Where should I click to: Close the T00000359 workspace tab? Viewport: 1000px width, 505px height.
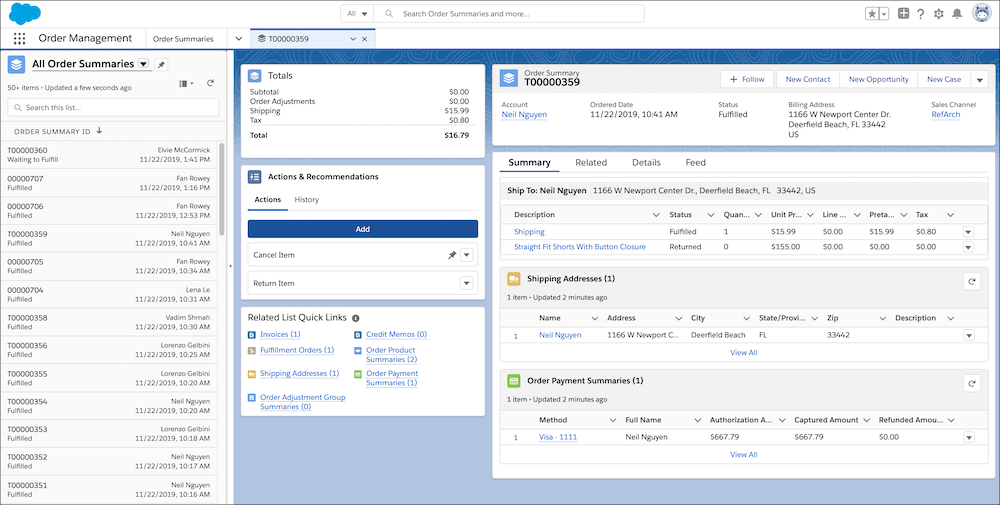[x=364, y=39]
